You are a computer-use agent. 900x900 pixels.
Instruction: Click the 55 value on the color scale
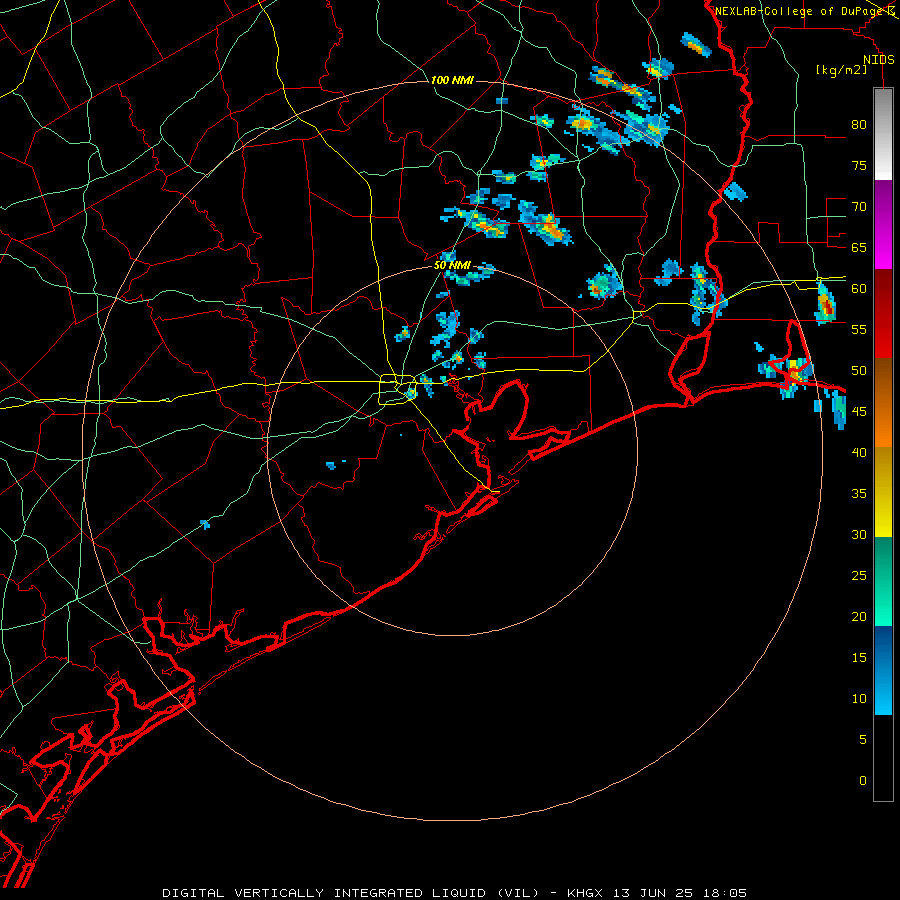[x=859, y=329]
